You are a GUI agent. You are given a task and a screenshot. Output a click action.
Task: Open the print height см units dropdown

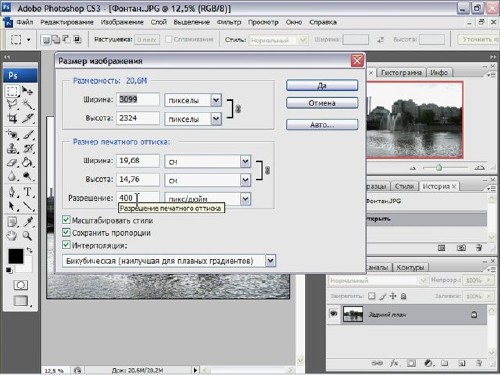(245, 180)
